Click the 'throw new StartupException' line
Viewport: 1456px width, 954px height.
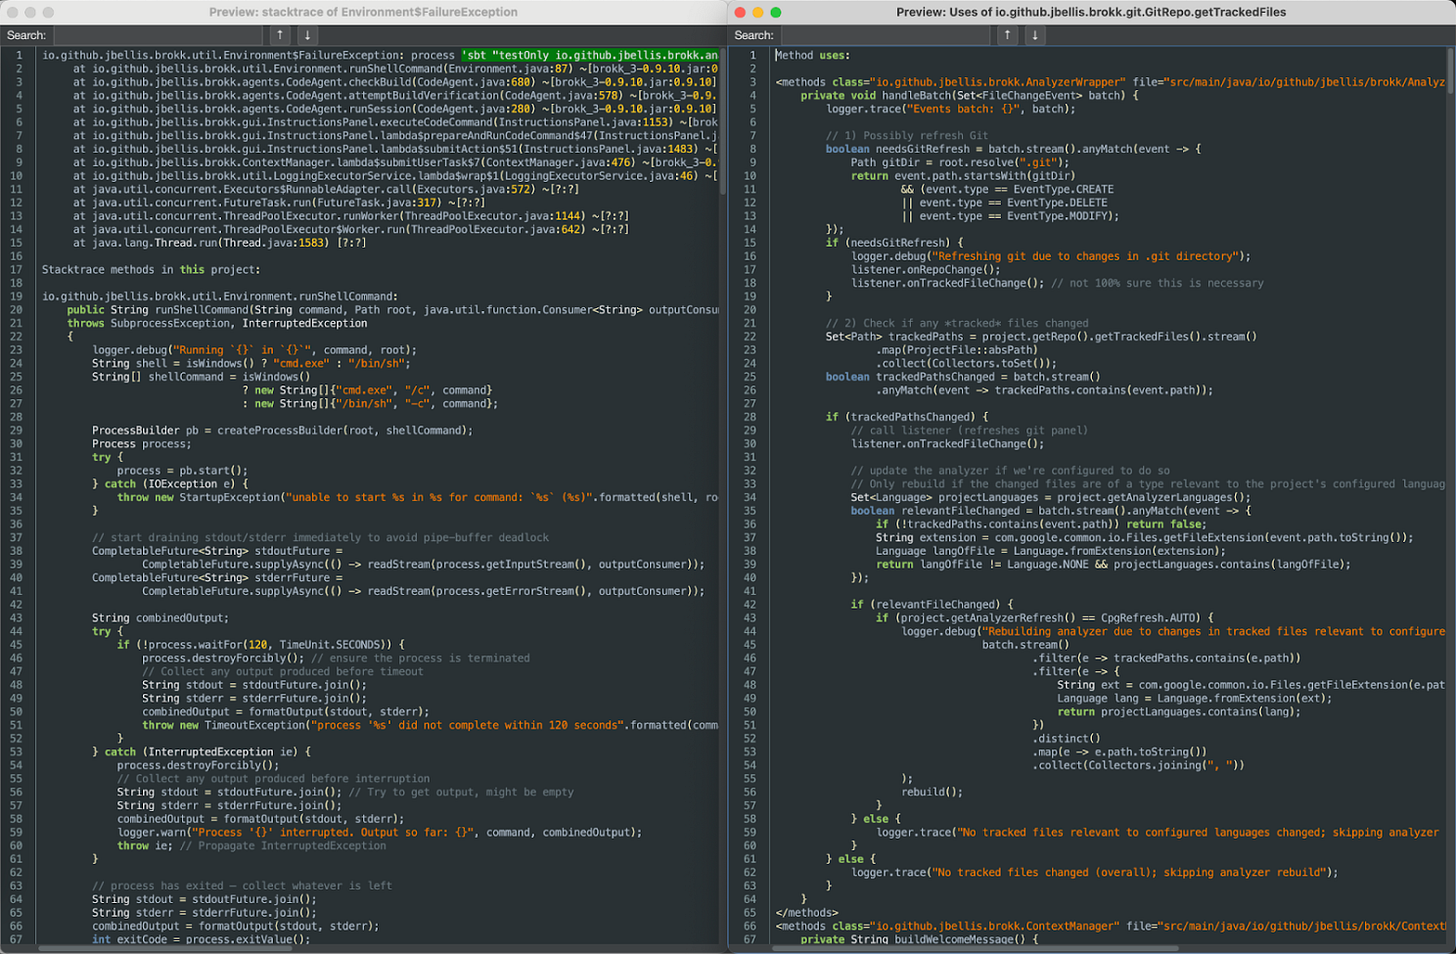418,497
